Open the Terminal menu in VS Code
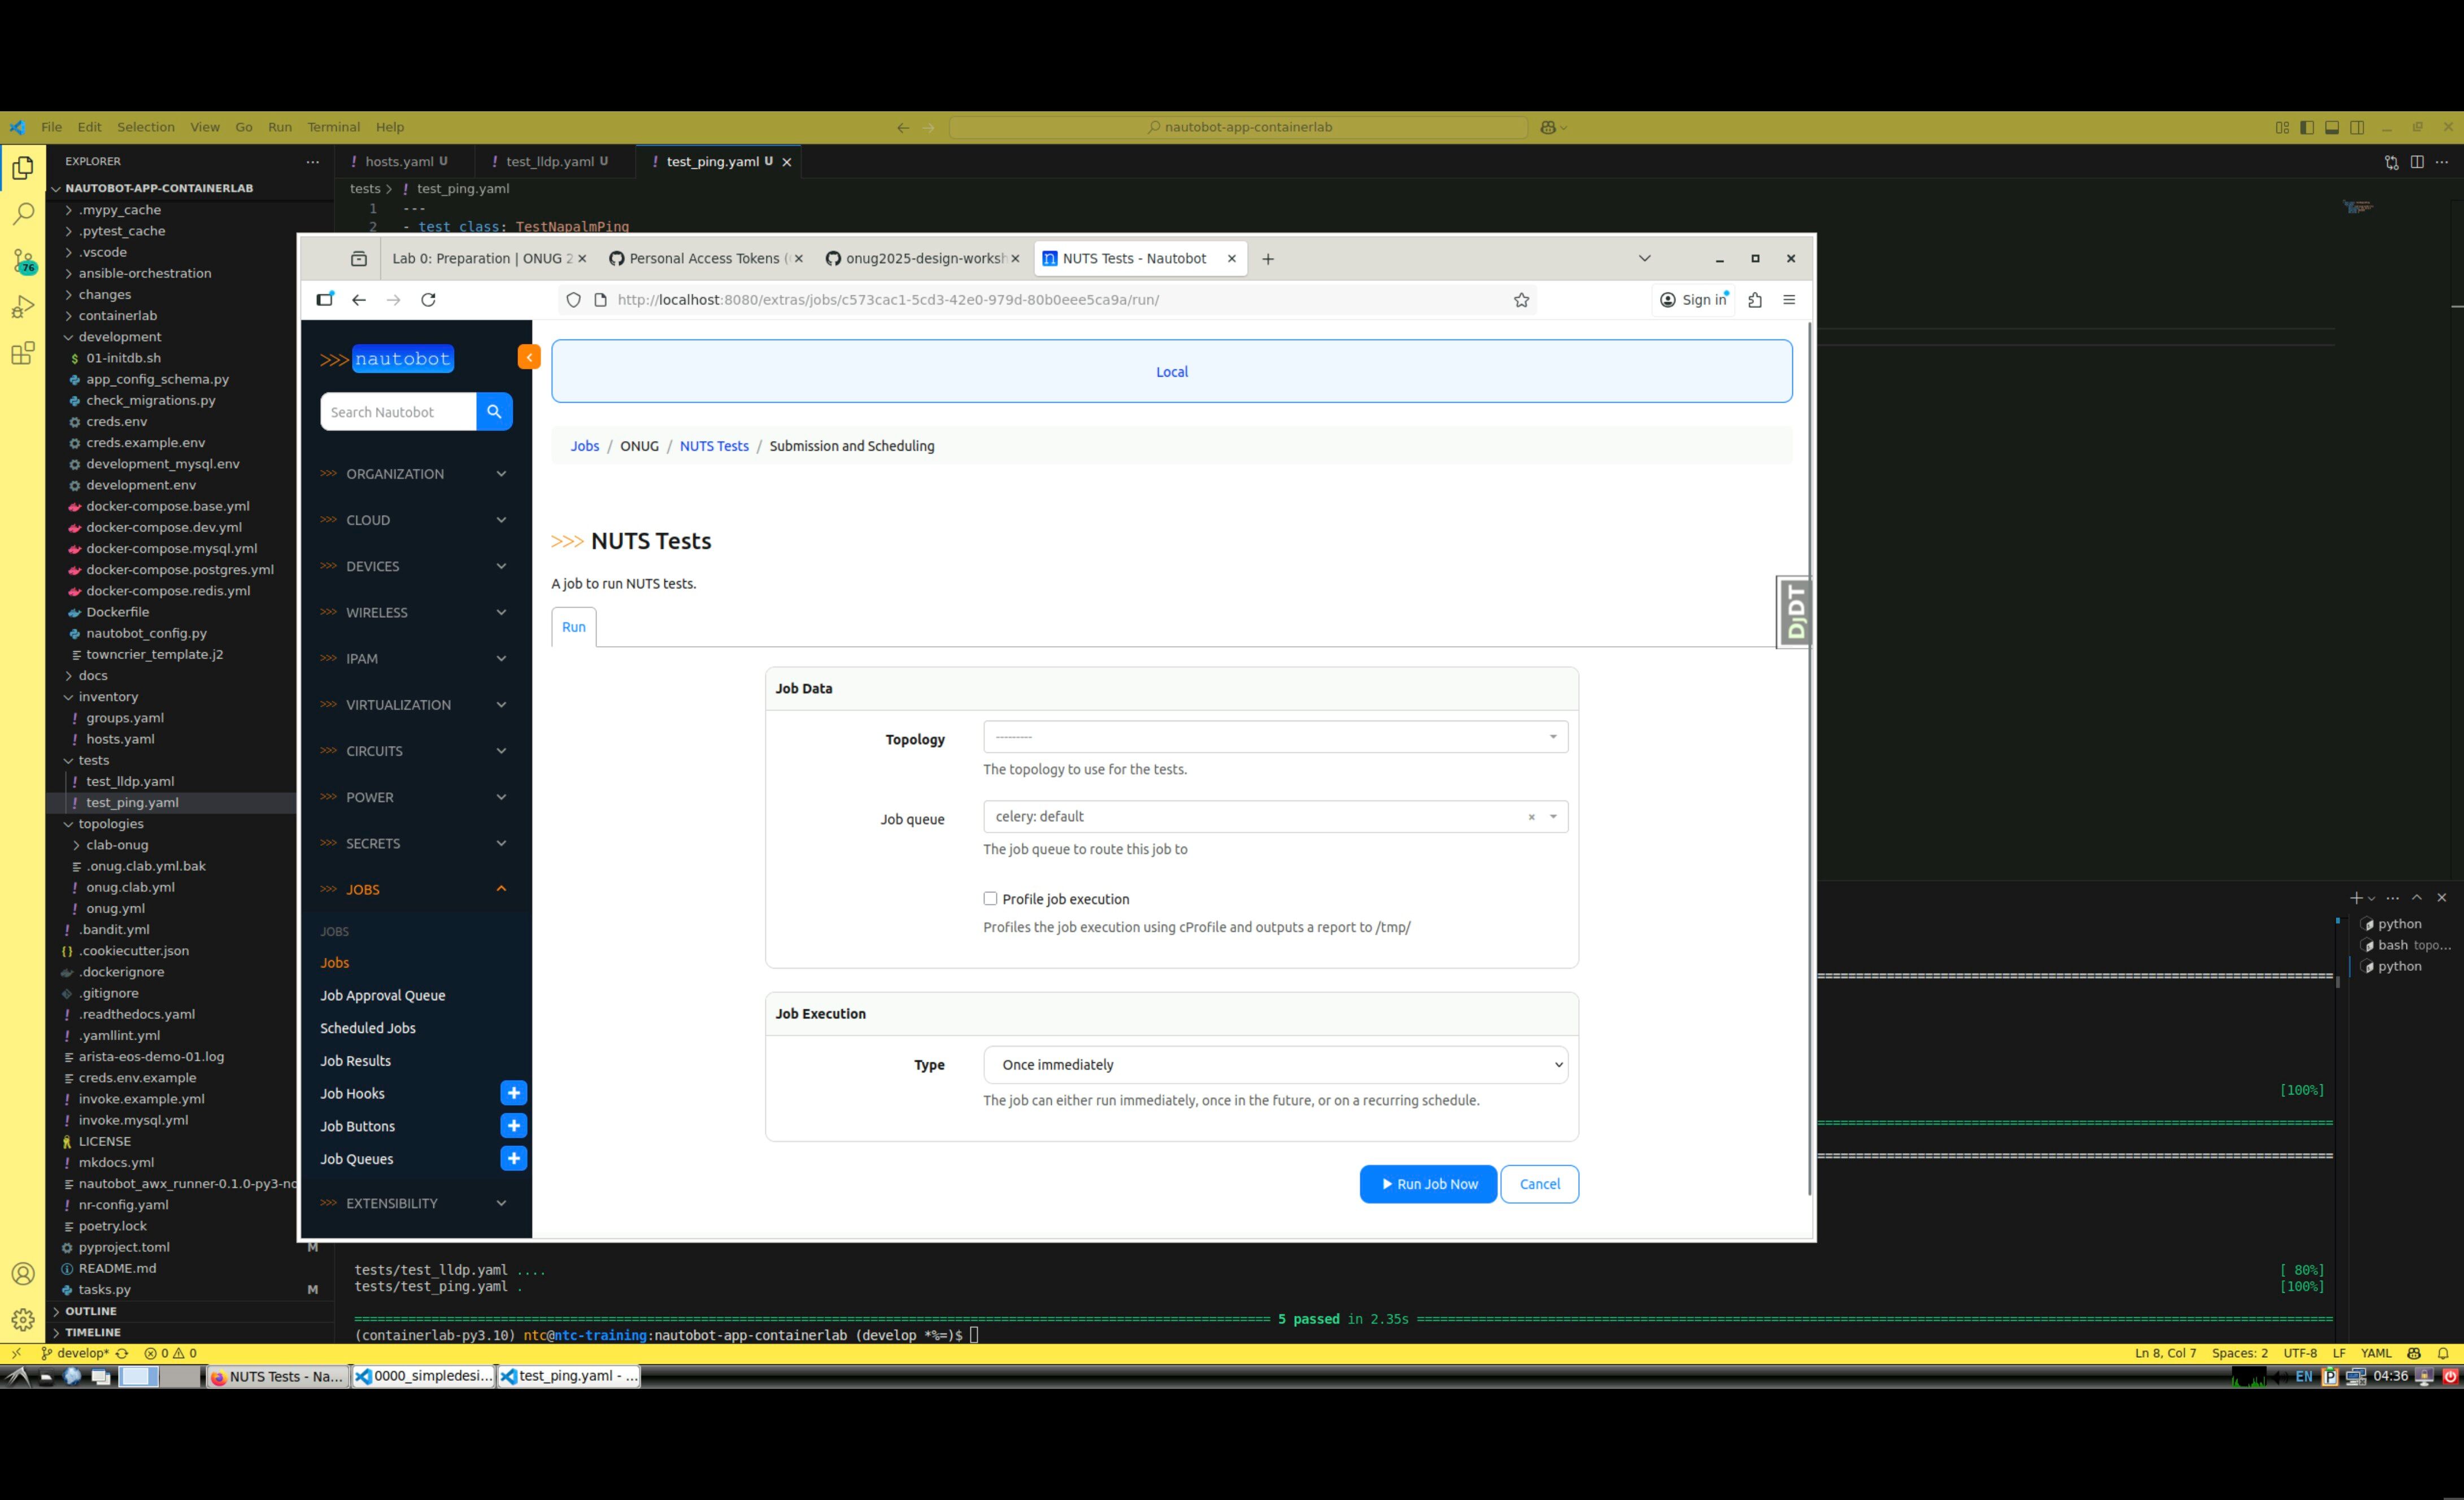This screenshot has width=2464, height=1500. click(333, 127)
